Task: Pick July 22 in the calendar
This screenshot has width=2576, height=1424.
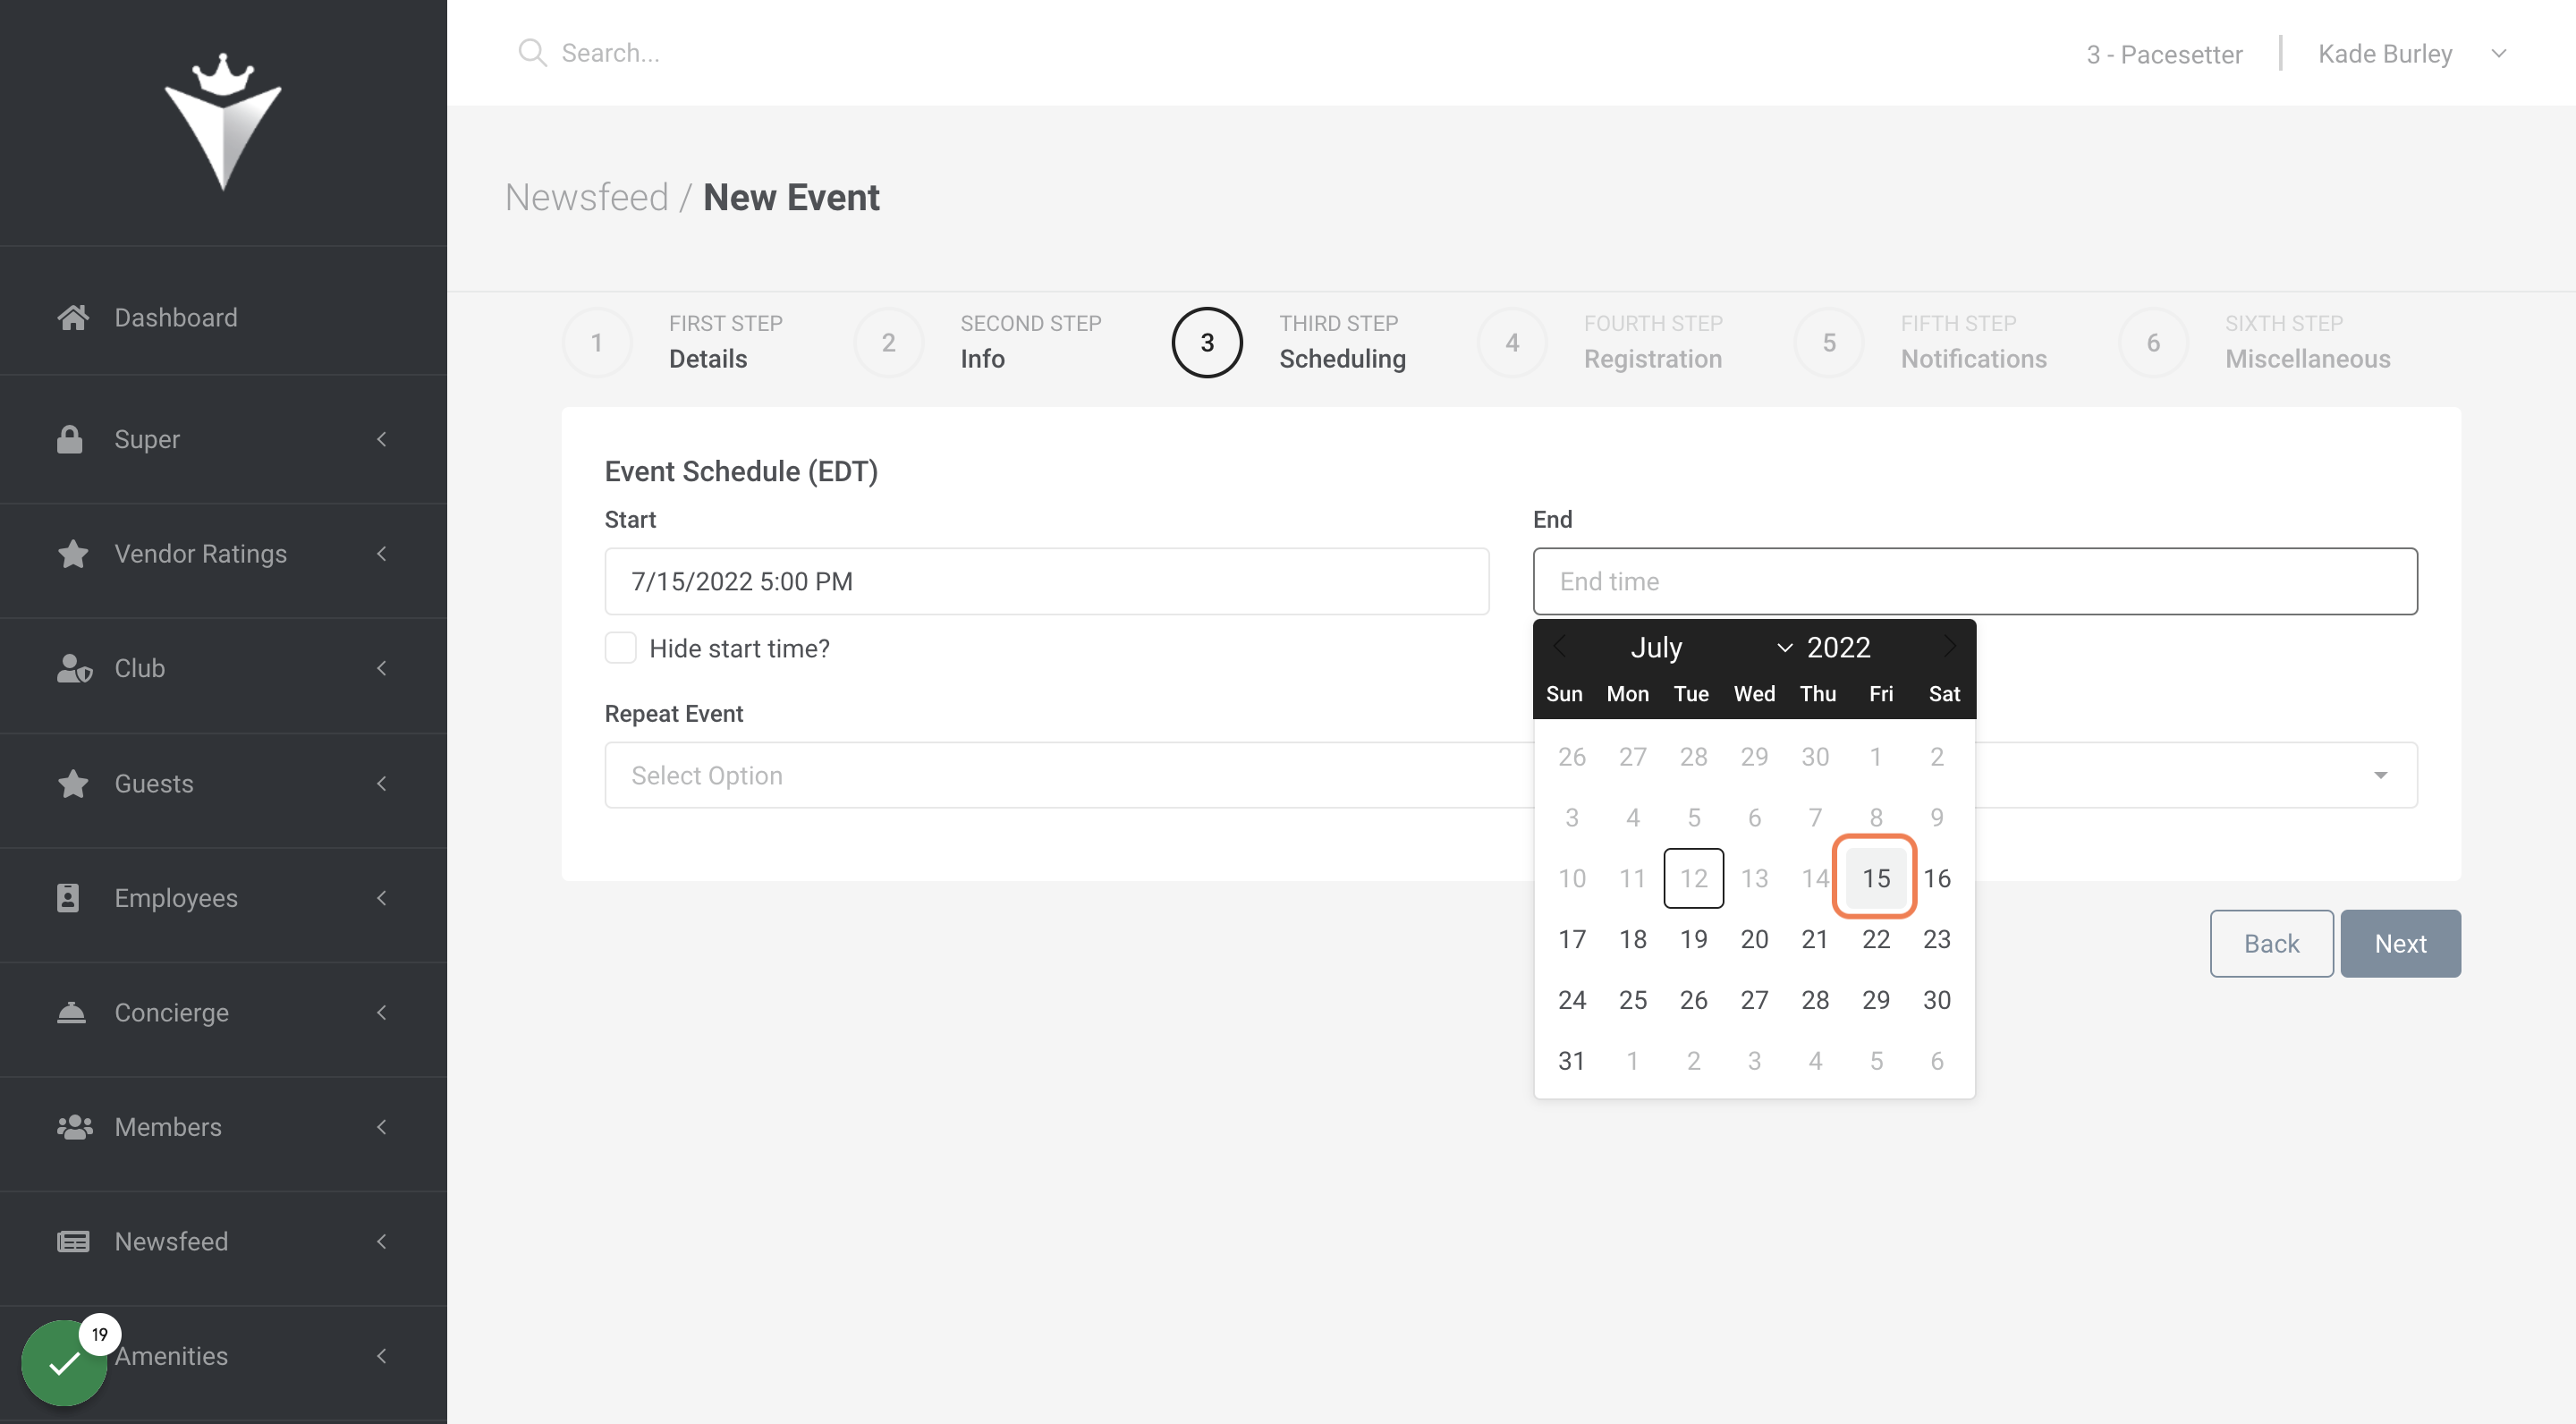Action: coord(1875,939)
